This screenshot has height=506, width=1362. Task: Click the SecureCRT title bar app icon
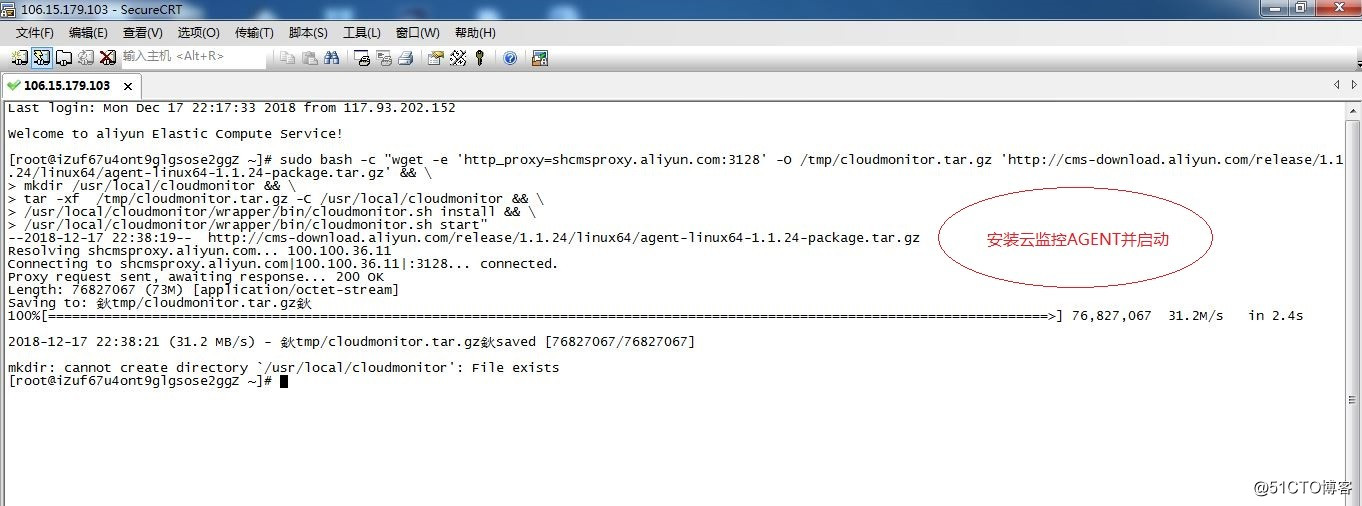[x=10, y=8]
